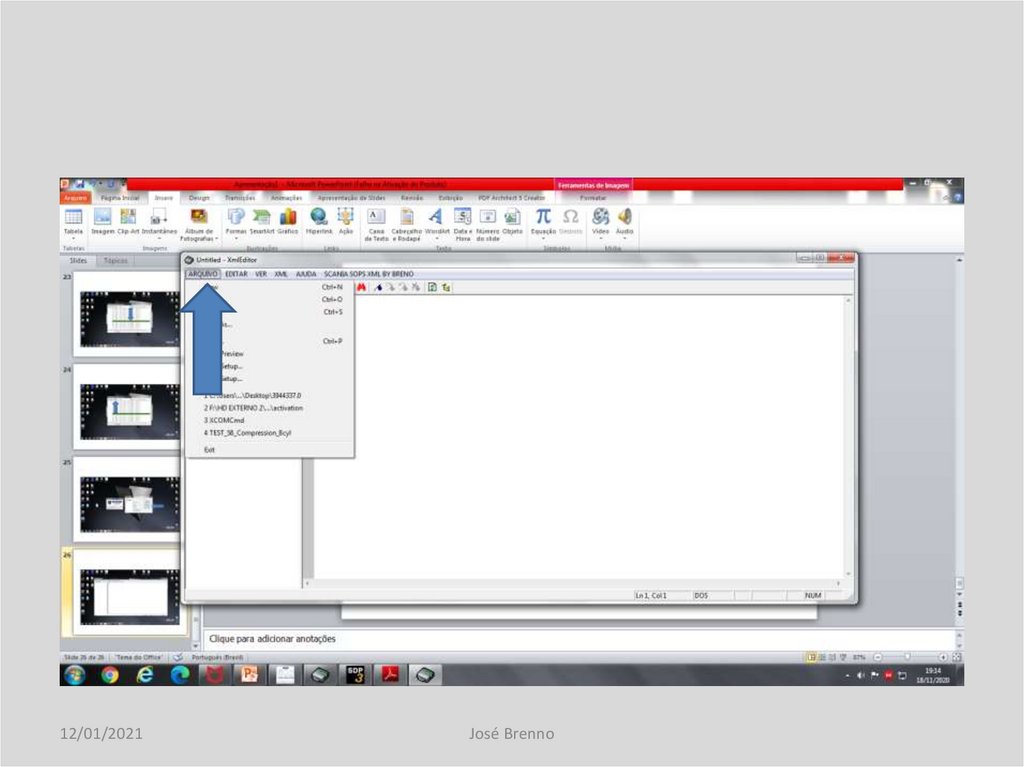
Task: Open recent file 4 TEST_38_Compression_8cyl
Action: [270, 433]
